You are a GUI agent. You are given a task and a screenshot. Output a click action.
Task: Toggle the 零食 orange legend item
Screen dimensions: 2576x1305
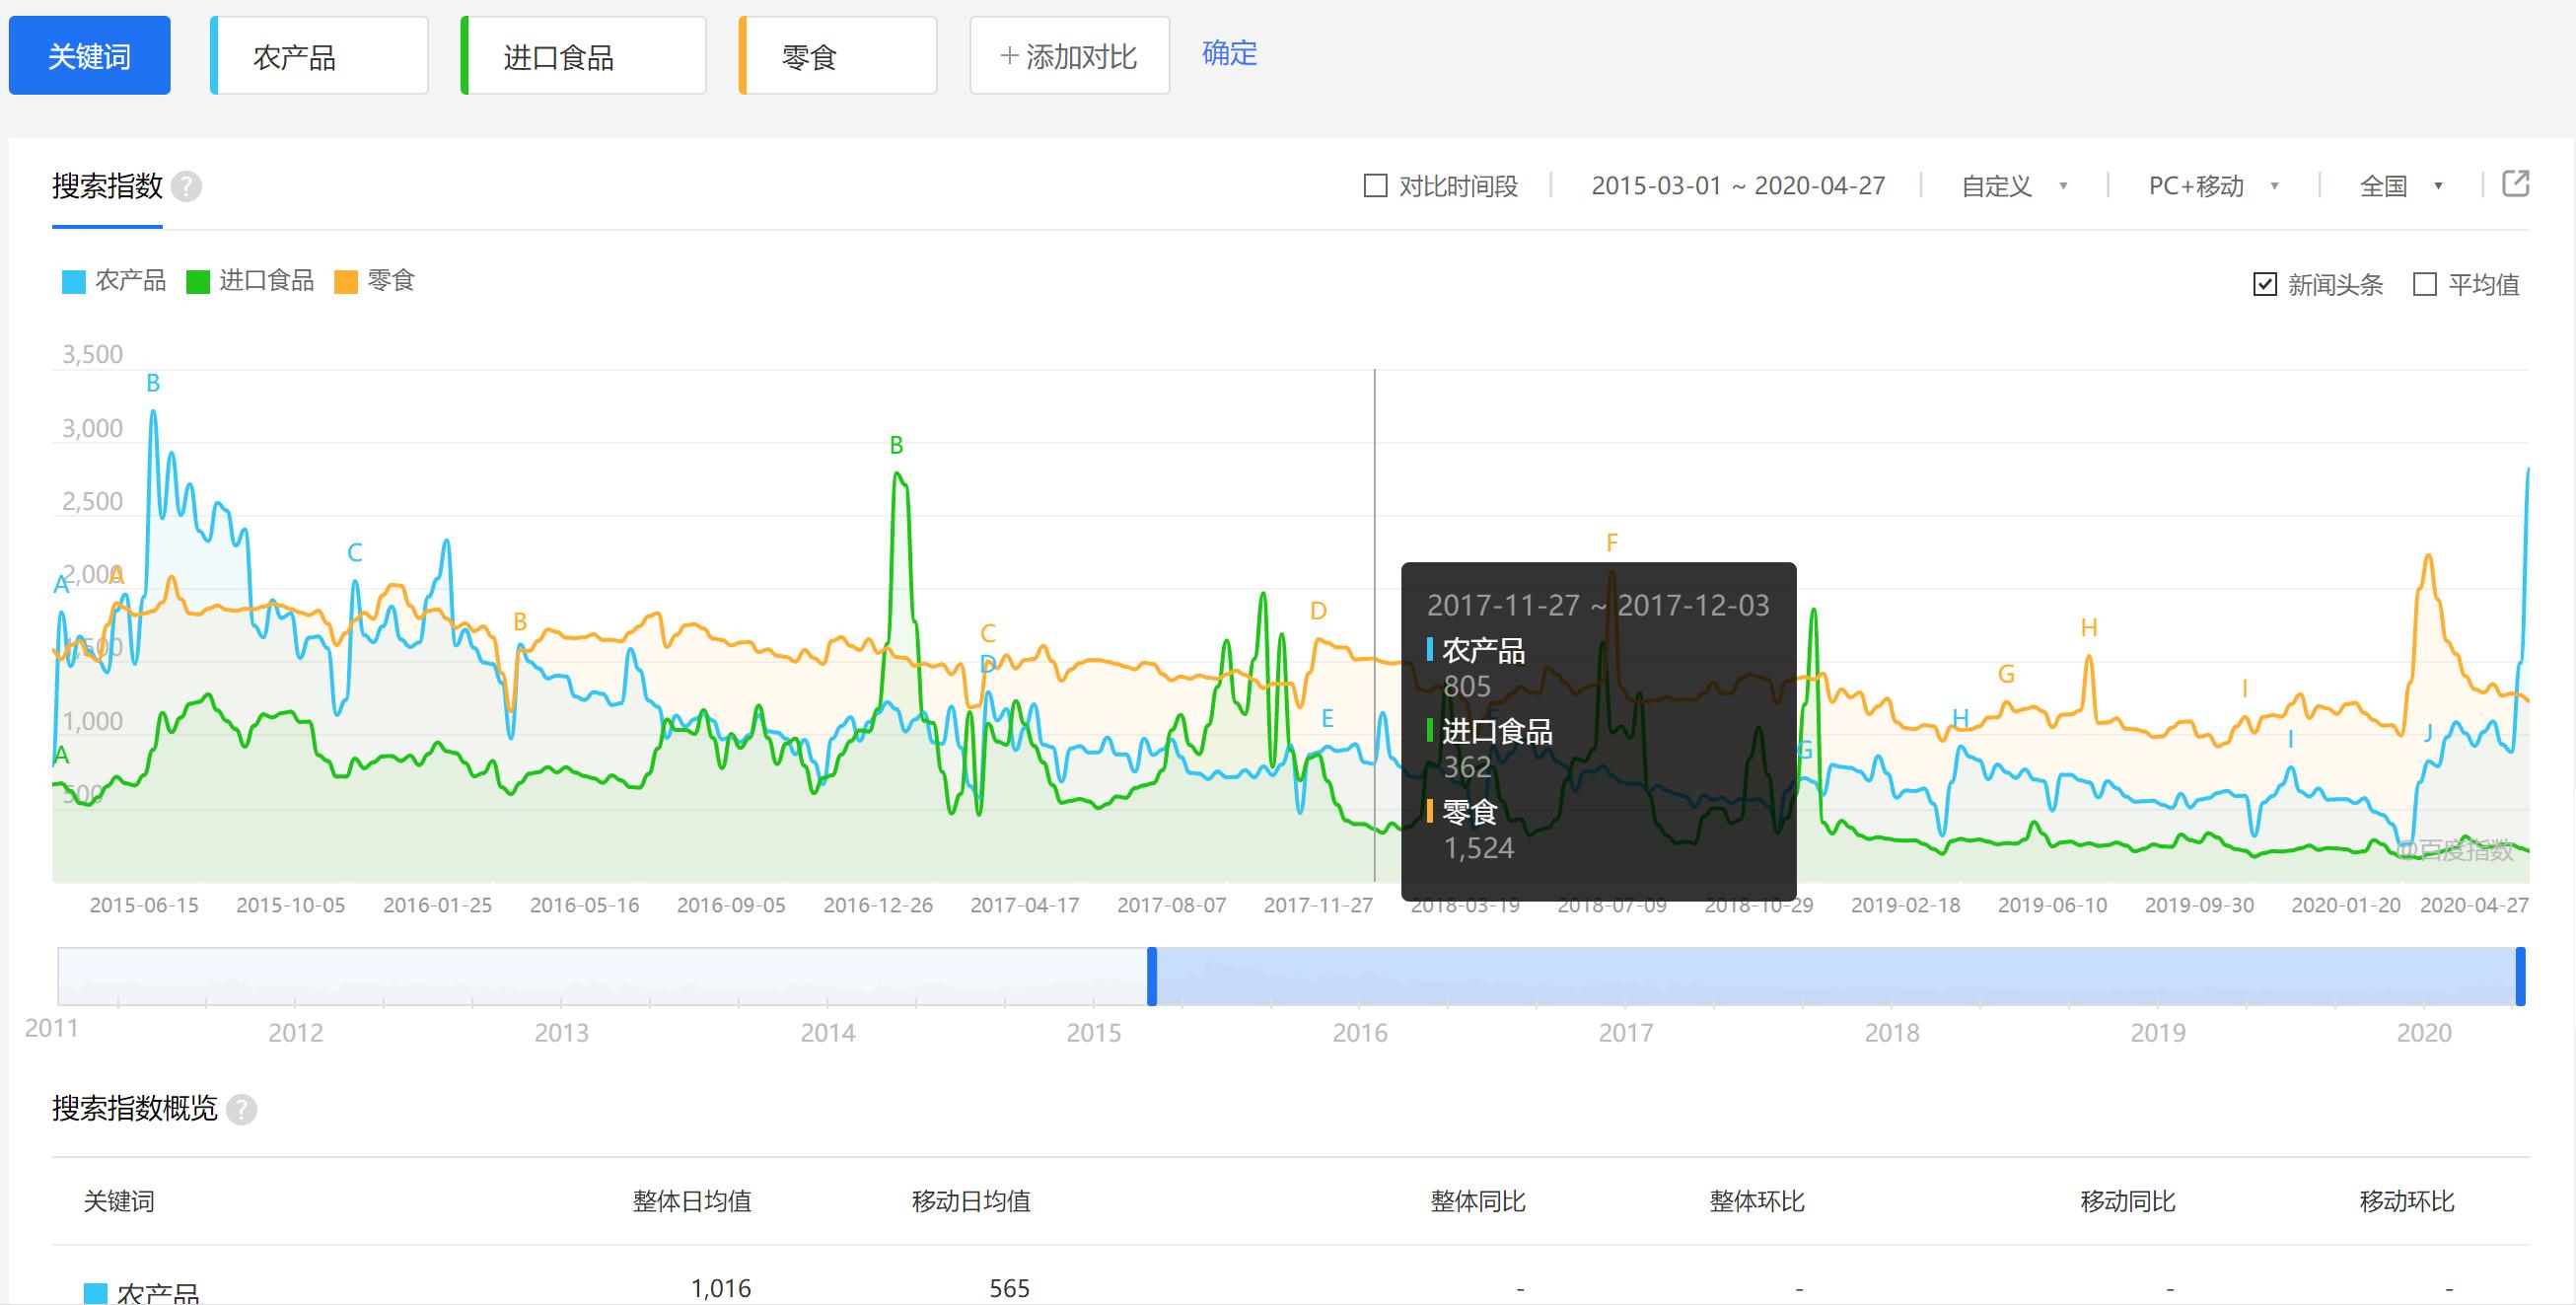tap(346, 282)
